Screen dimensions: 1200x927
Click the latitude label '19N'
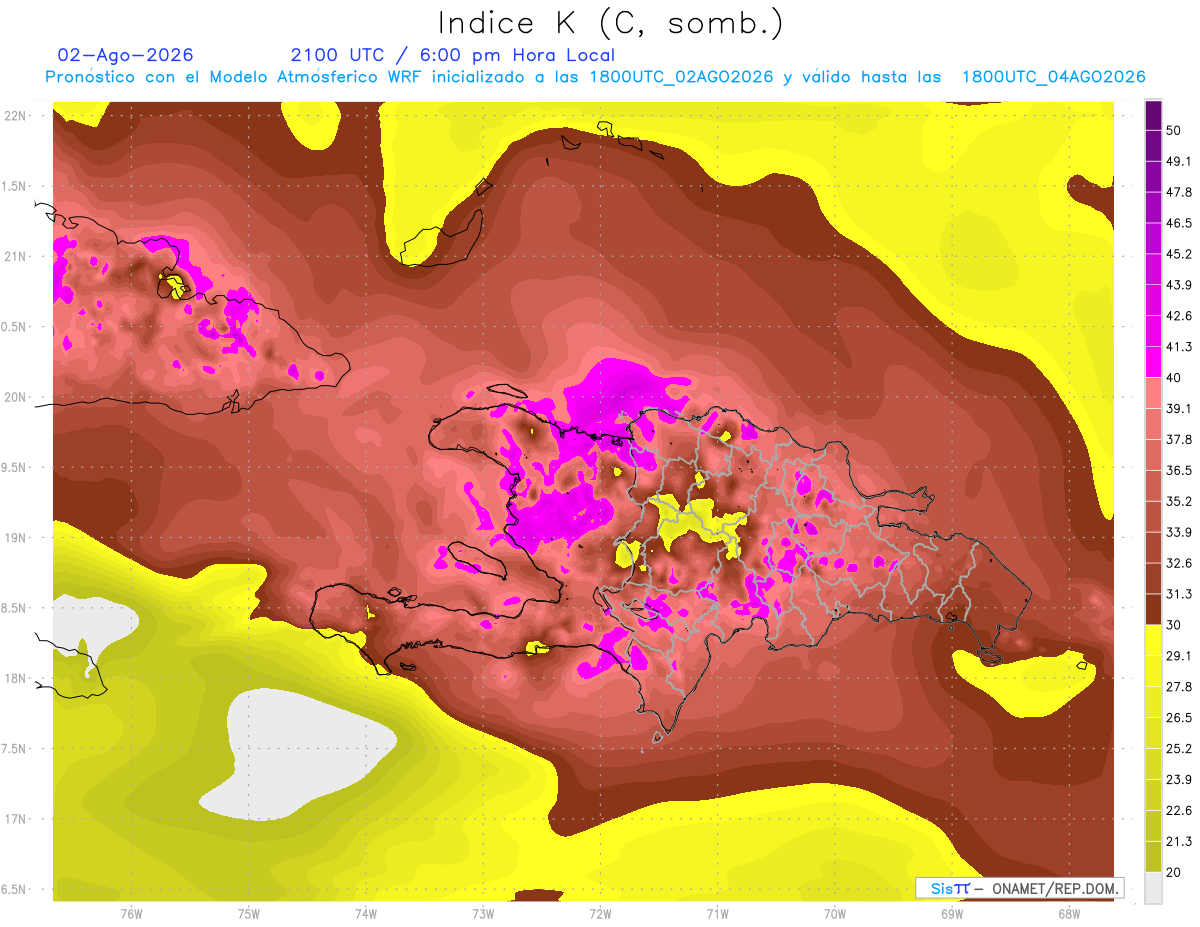click(x=16, y=538)
